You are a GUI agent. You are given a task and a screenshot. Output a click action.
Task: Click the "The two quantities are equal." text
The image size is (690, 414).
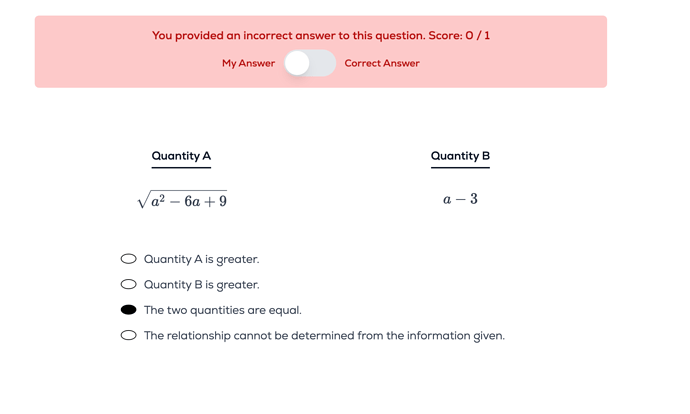click(x=222, y=310)
